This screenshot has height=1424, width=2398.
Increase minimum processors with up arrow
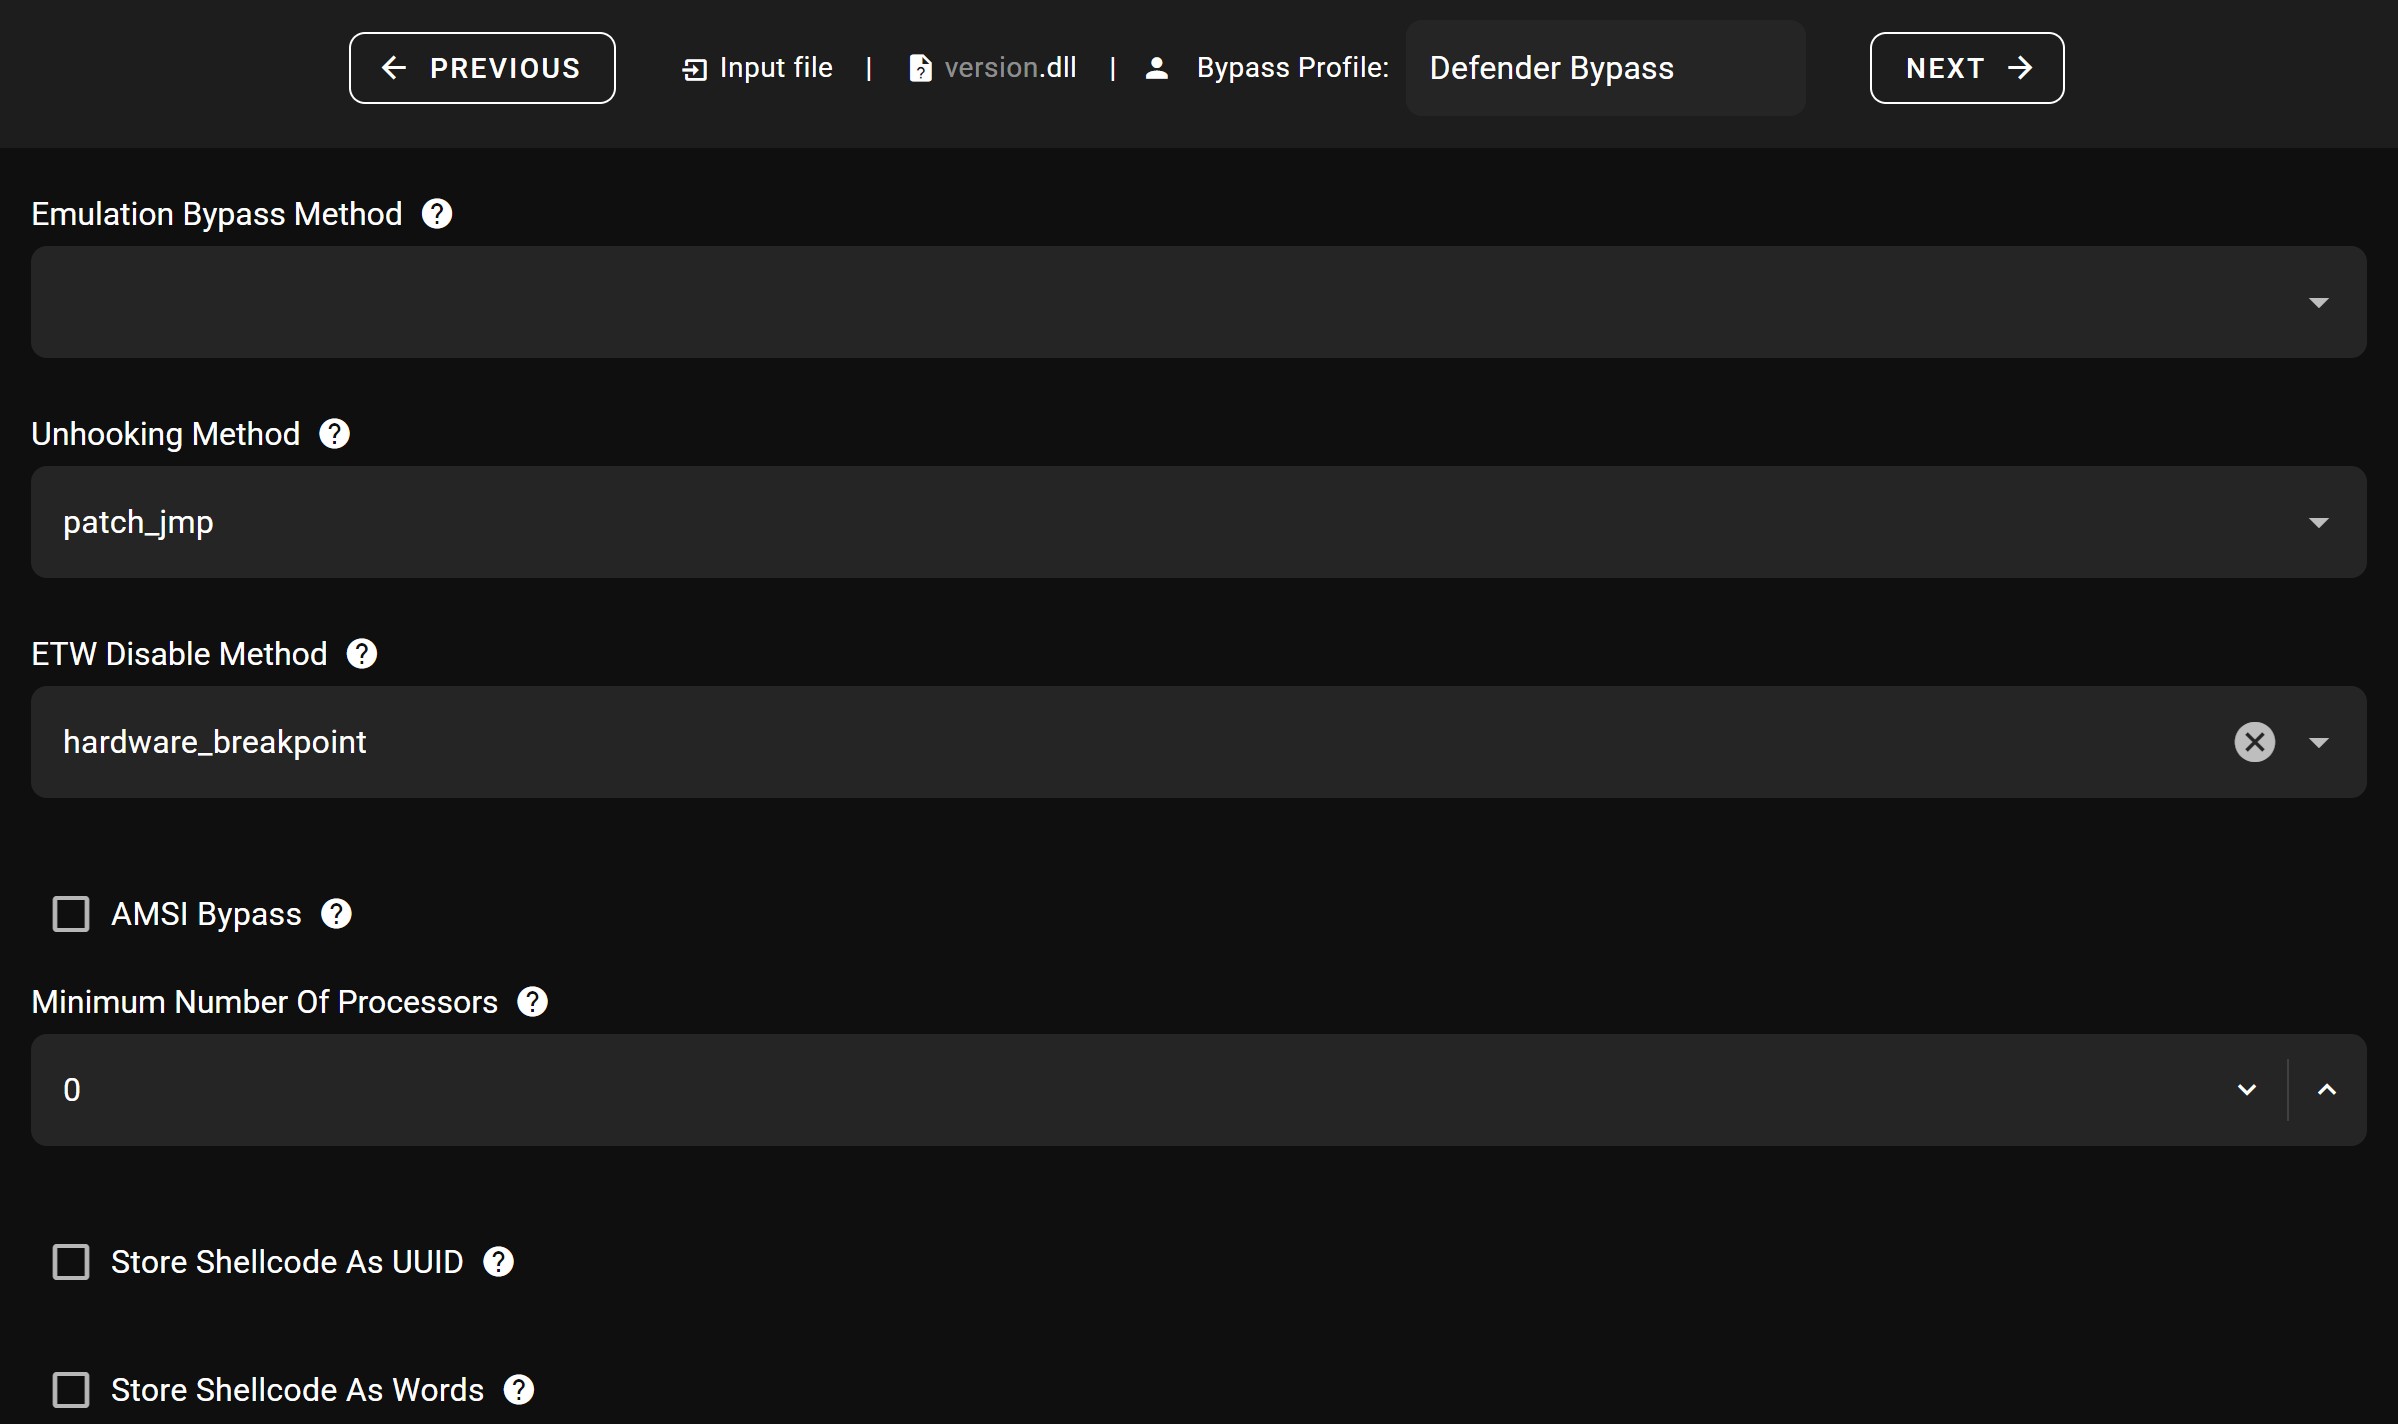pos(2327,1090)
